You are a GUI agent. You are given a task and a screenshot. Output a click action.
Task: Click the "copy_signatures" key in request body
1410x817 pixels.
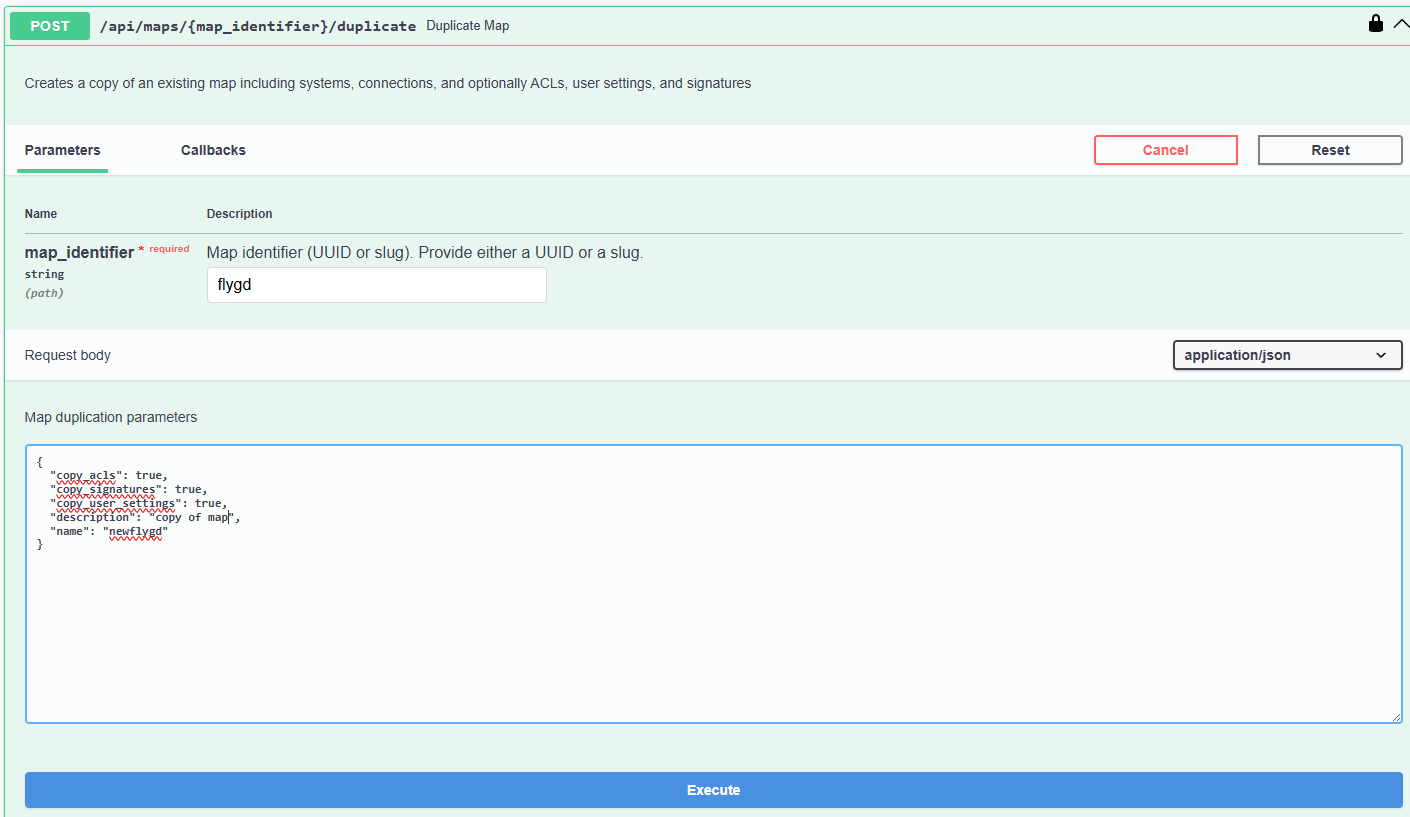coord(106,489)
